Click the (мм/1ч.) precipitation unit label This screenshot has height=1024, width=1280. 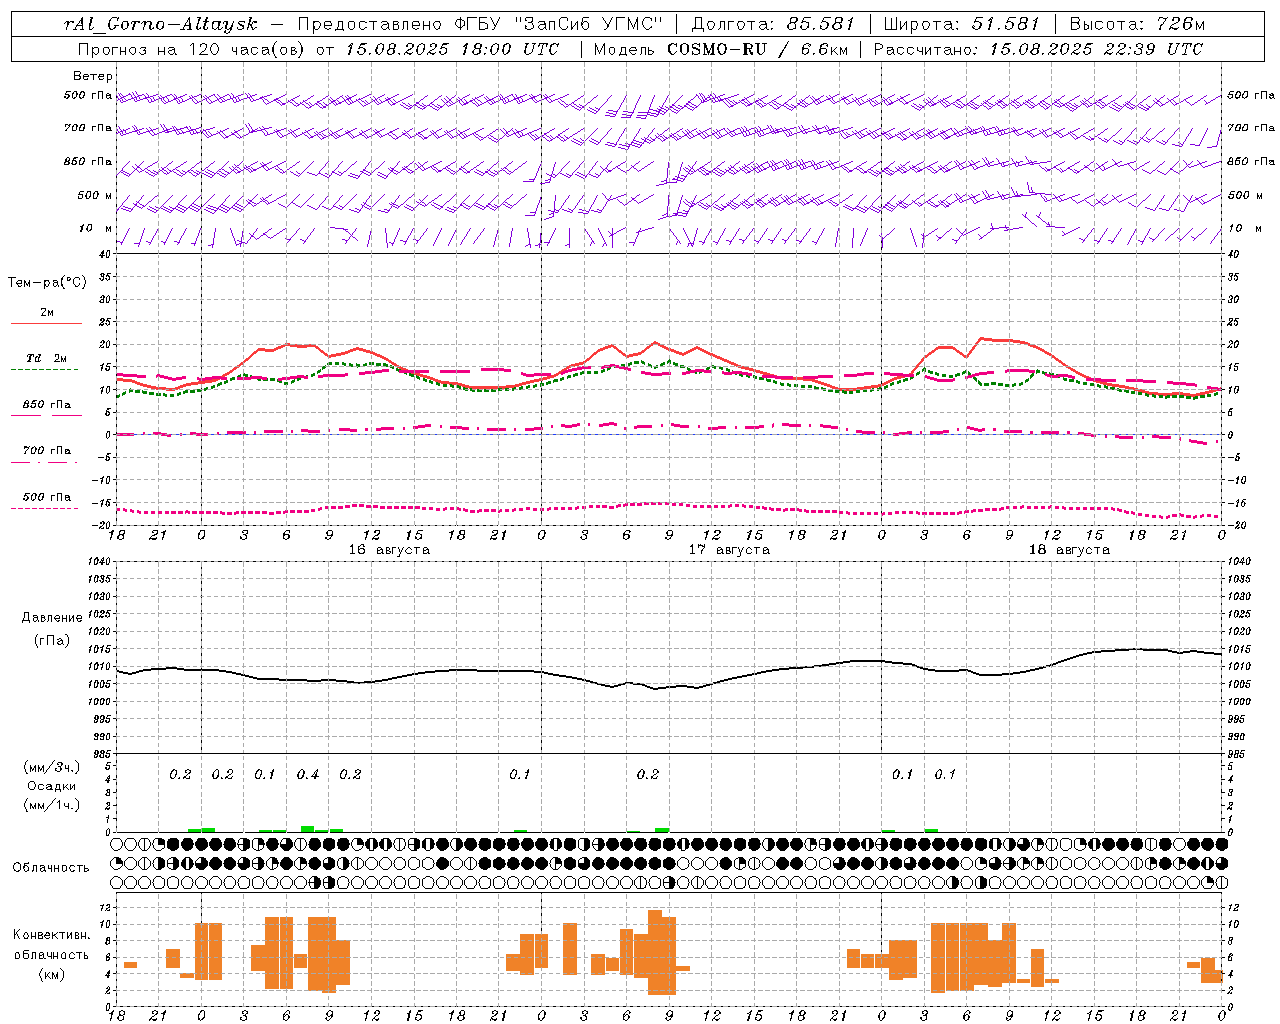51,805
